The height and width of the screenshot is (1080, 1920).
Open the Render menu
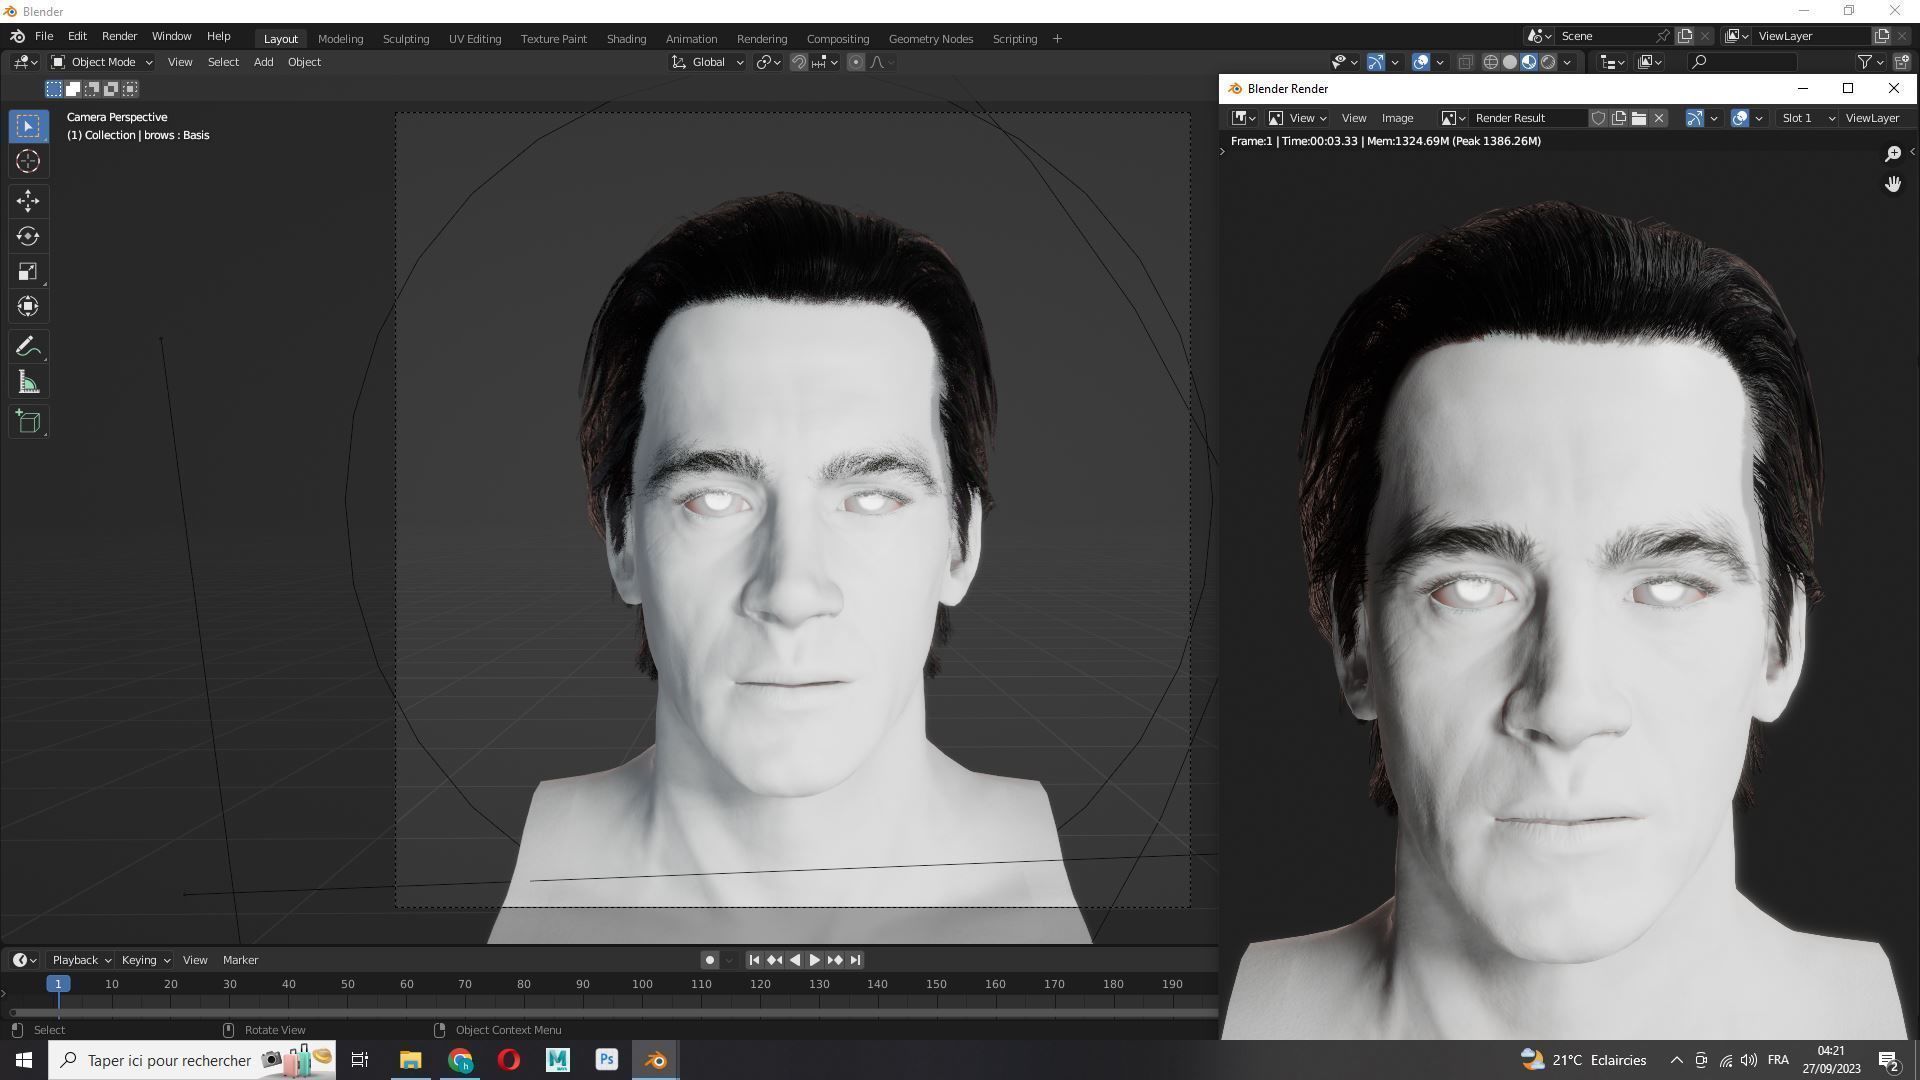(x=119, y=36)
